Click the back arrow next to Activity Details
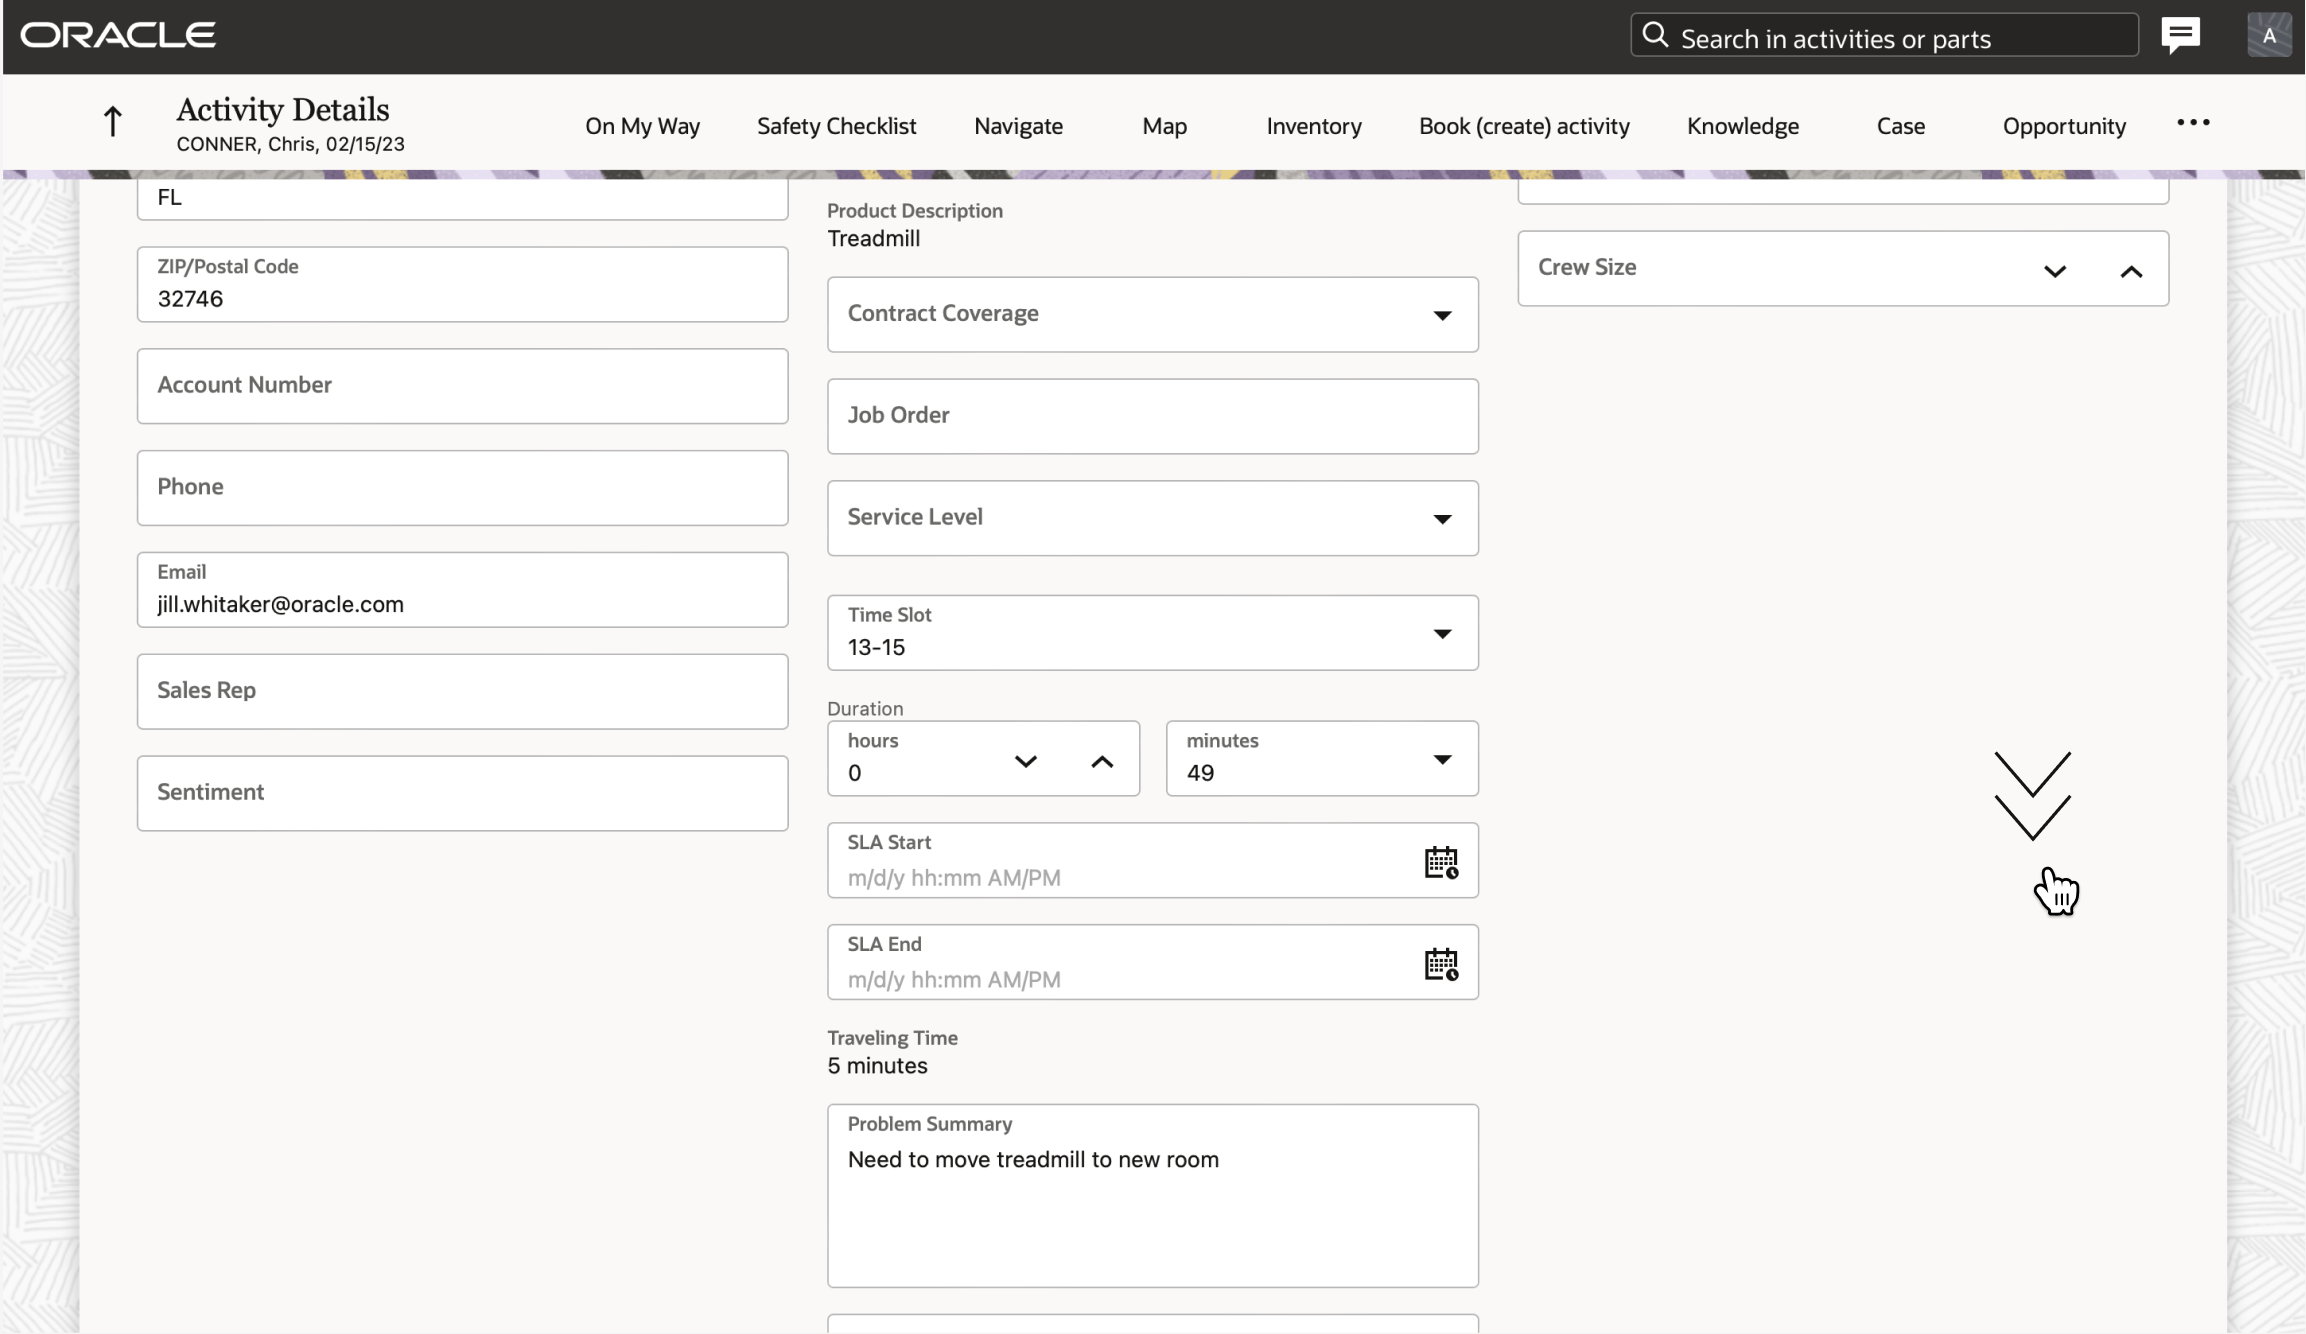This screenshot has width=2306, height=1334. tap(112, 121)
